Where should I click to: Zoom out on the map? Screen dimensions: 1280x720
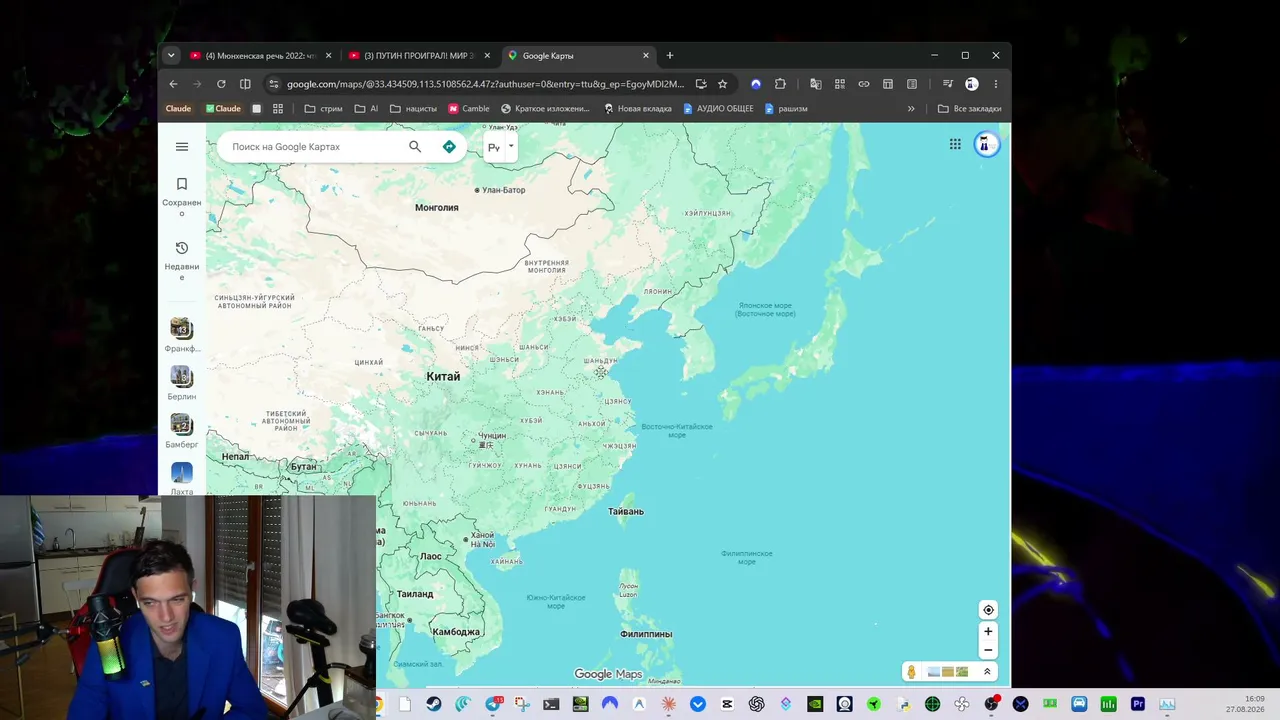pyautogui.click(x=988, y=650)
